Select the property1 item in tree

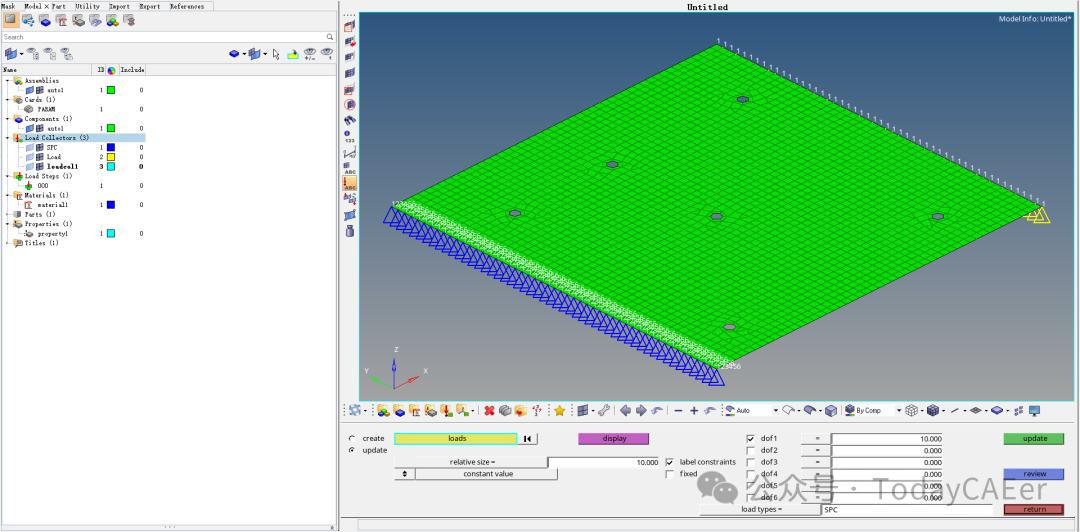pos(52,234)
